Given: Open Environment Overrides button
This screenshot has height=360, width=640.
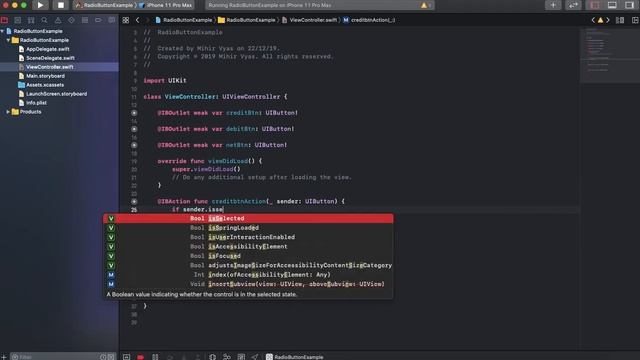Looking at the screenshot, I should click(x=241, y=357).
